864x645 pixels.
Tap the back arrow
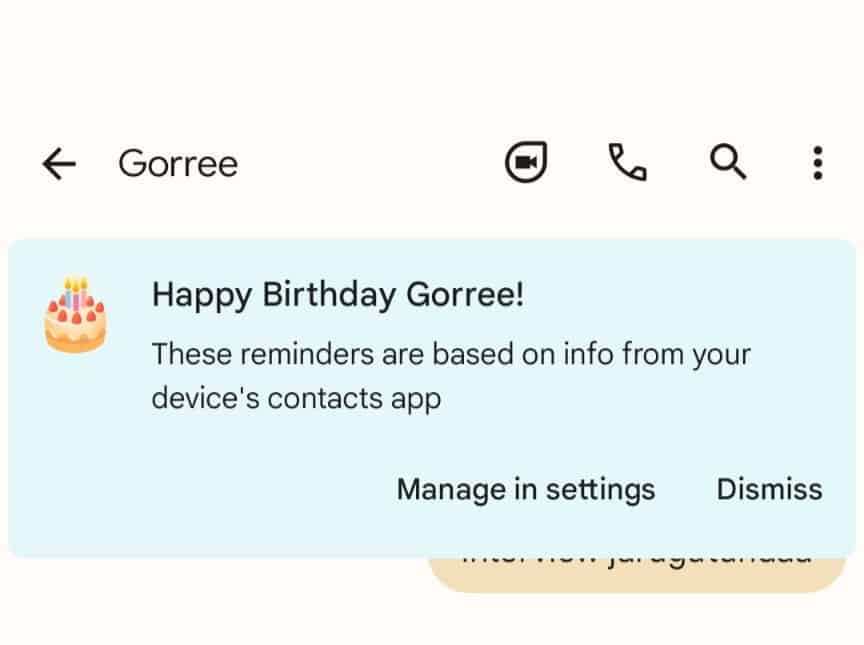tap(59, 163)
